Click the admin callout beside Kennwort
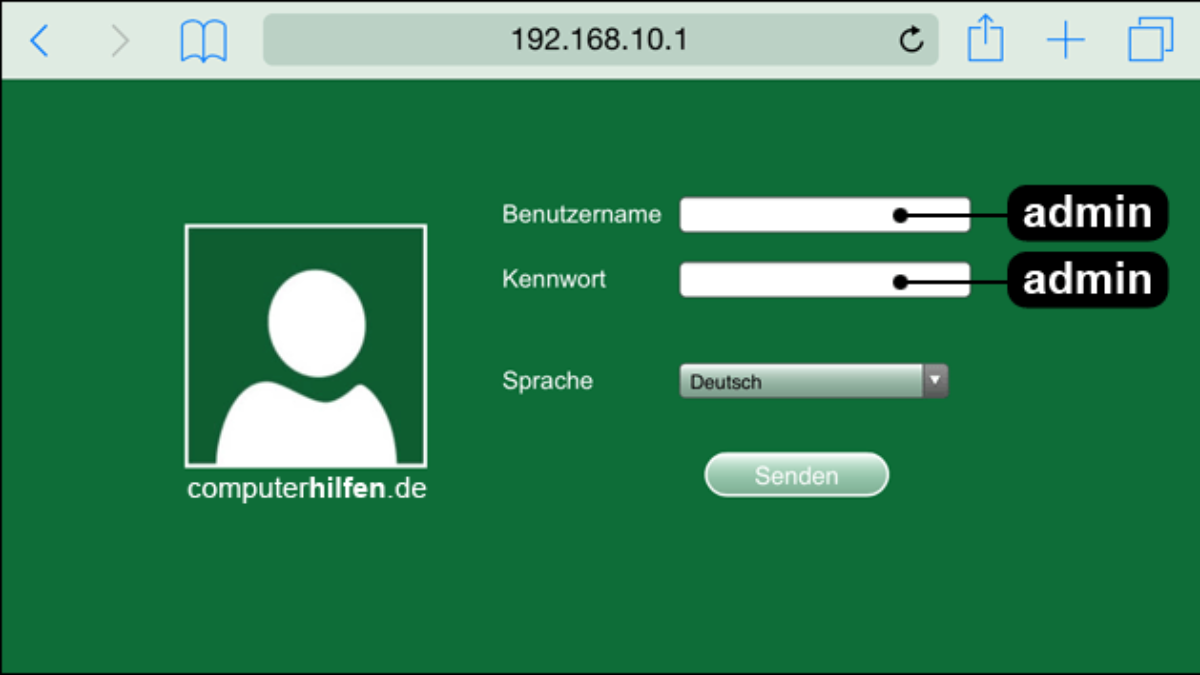 [x=1087, y=279]
